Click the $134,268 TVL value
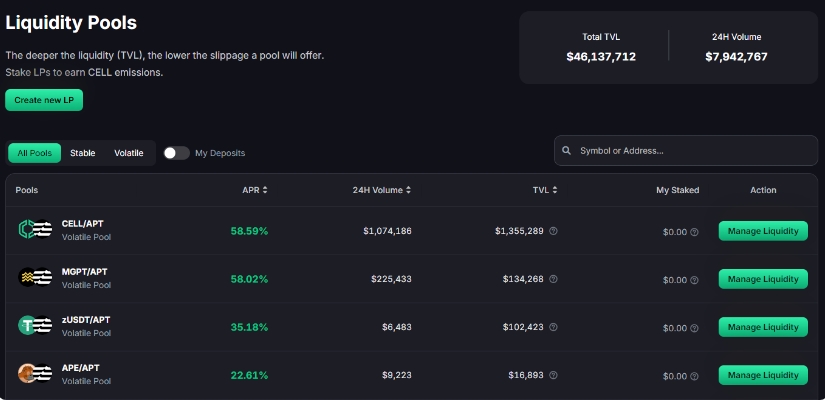 (x=523, y=279)
